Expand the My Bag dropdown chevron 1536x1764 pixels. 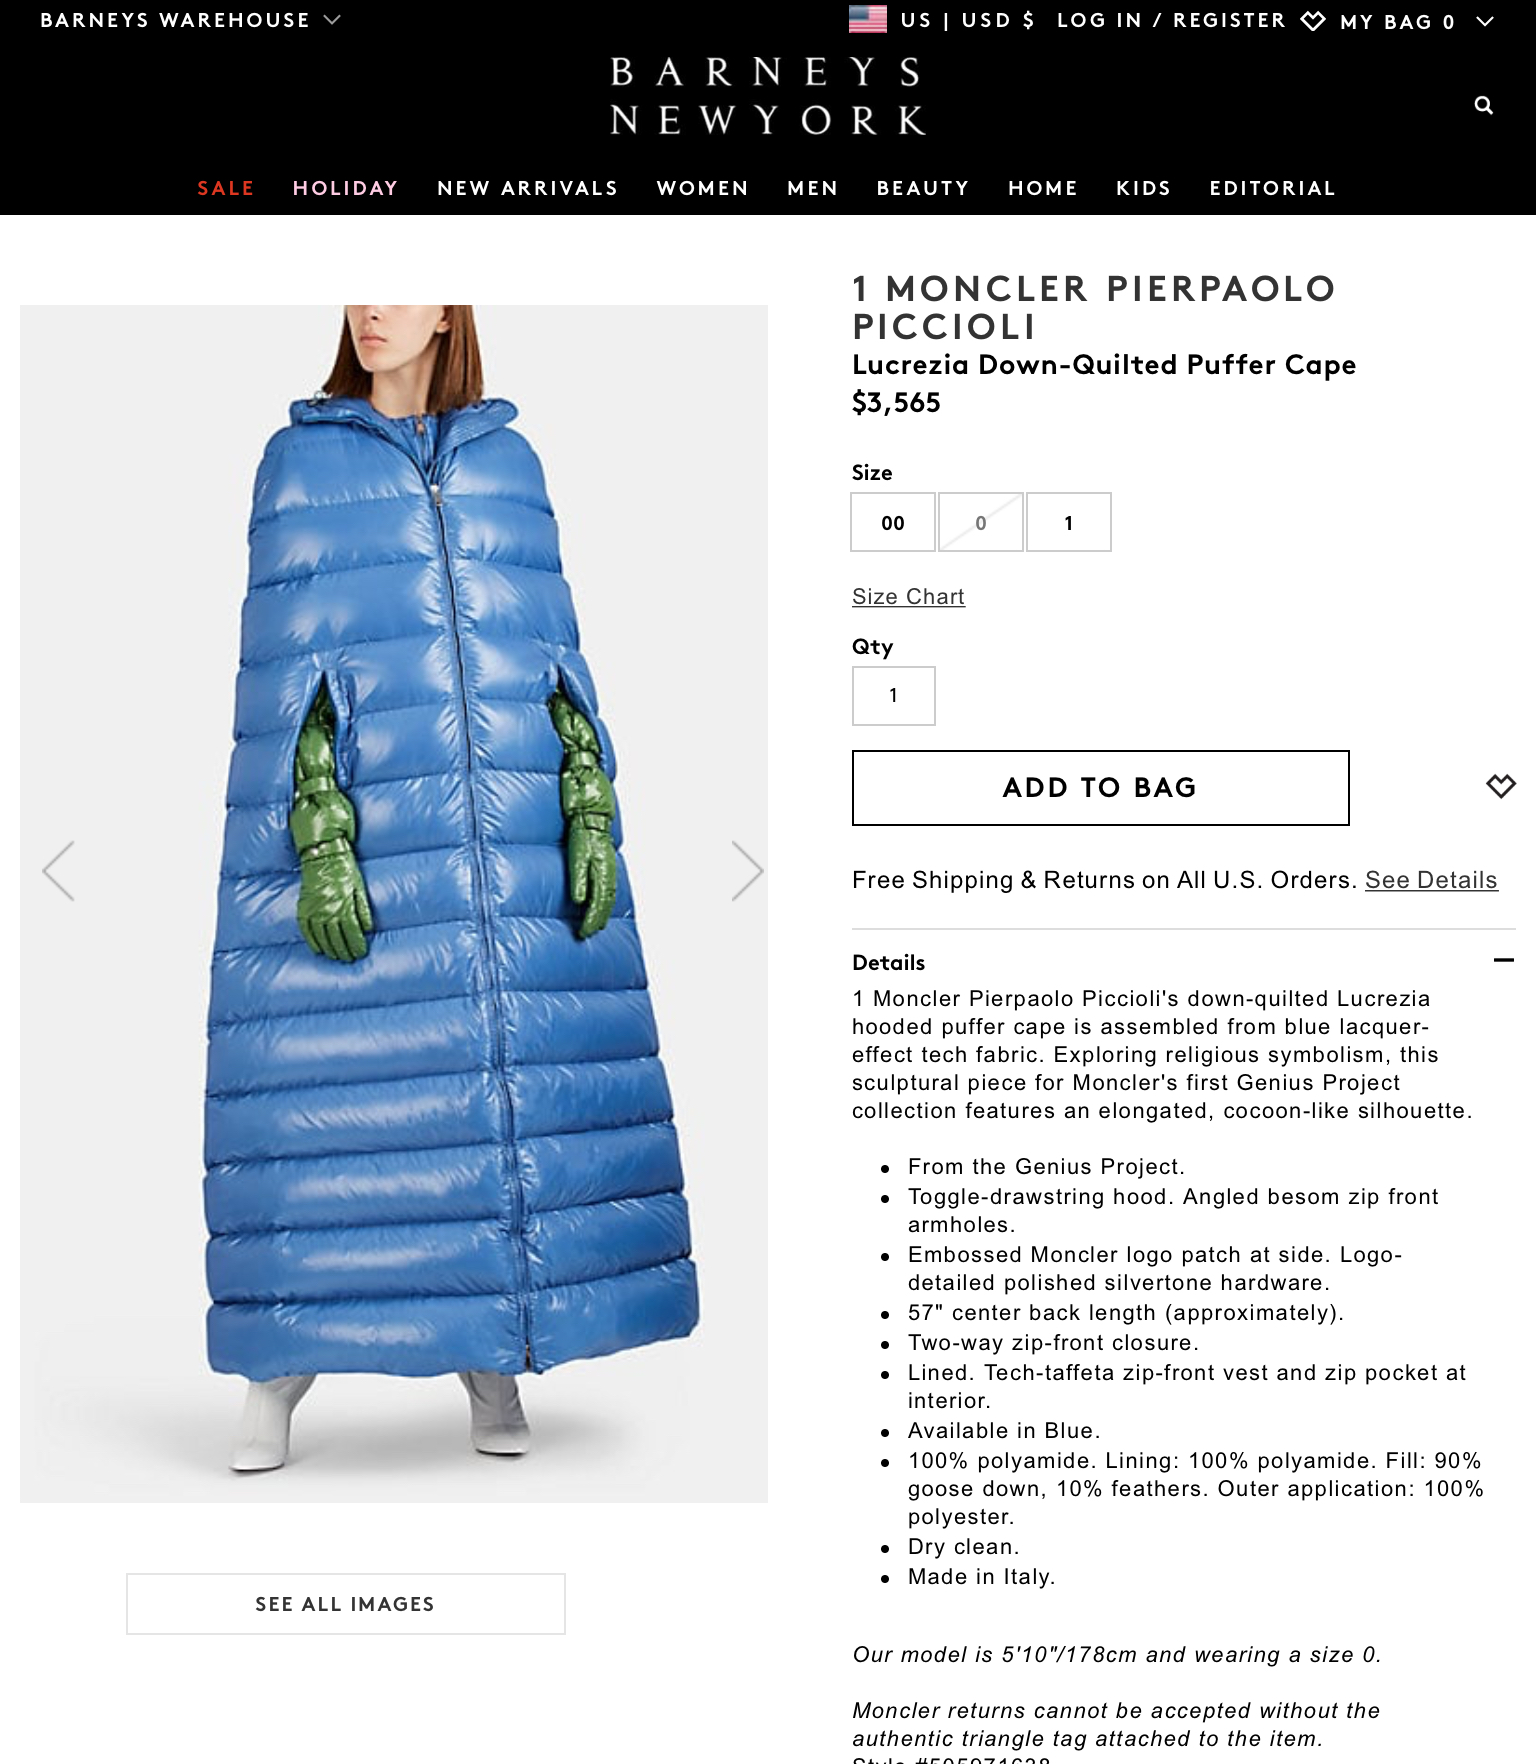coord(1485,21)
